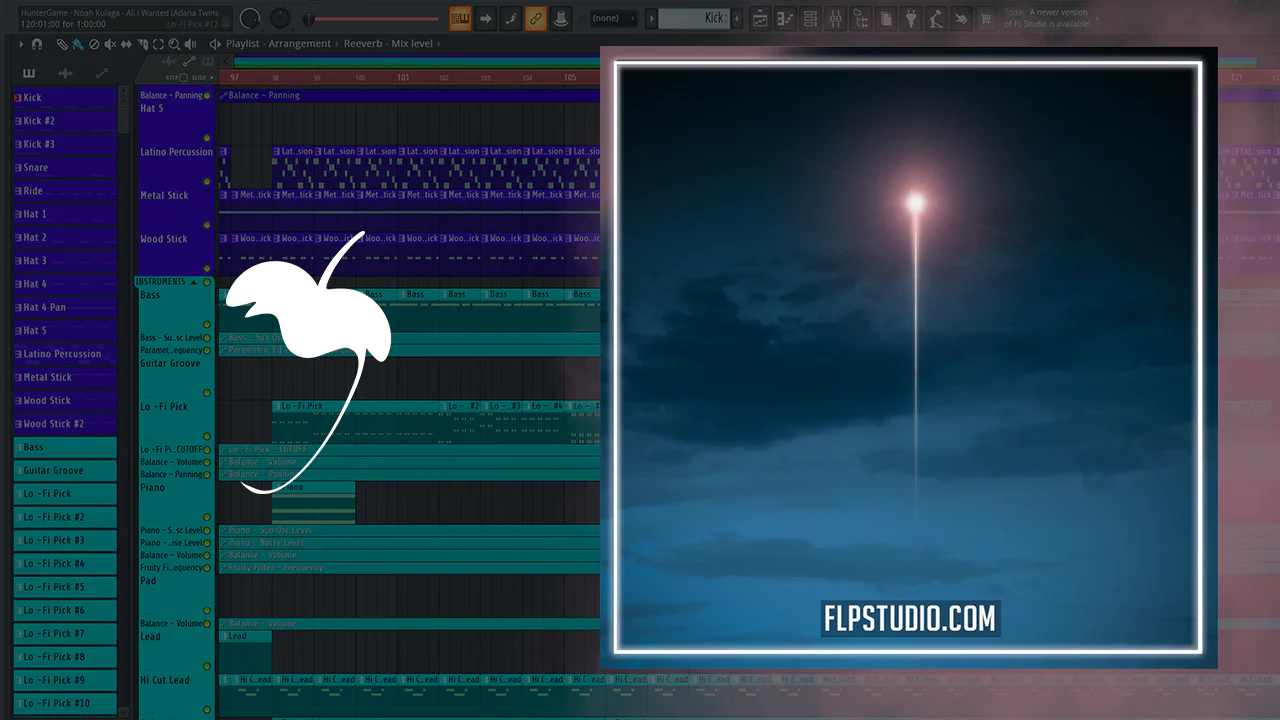The image size is (1280, 720).
Task: Open the Playlist view icon
Action: coord(760,18)
